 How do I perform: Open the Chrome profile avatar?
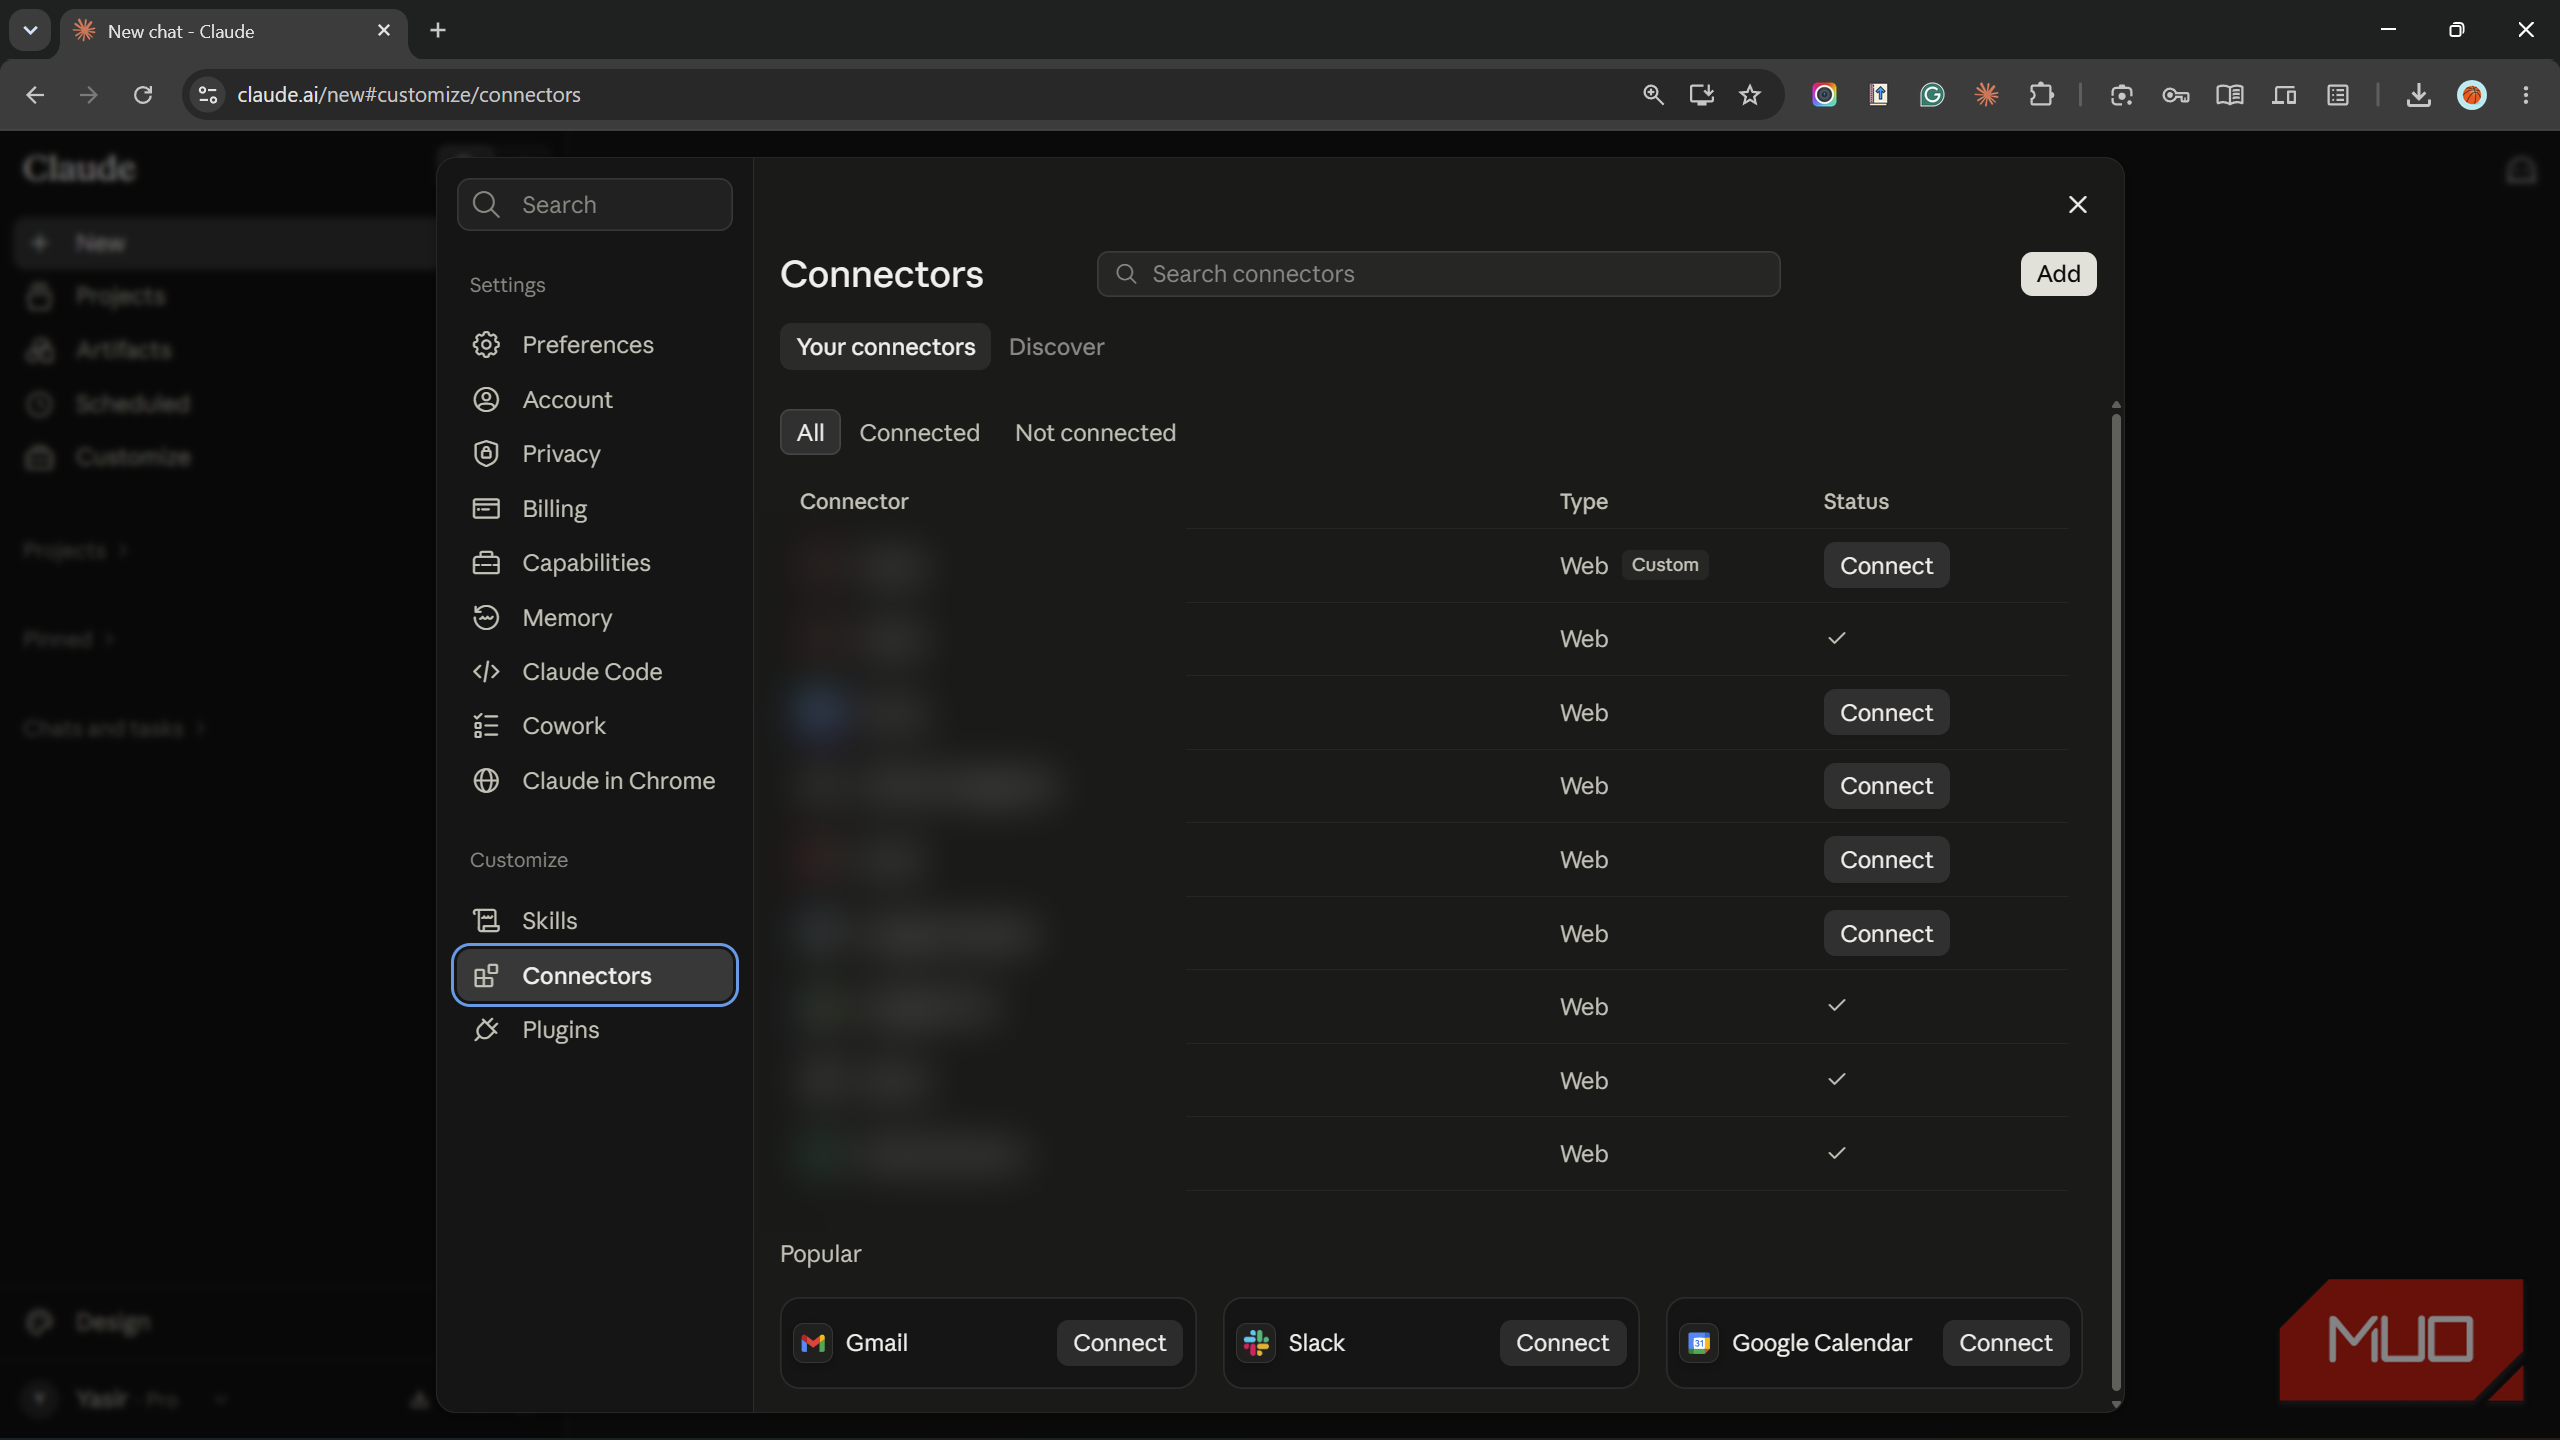click(x=2472, y=95)
